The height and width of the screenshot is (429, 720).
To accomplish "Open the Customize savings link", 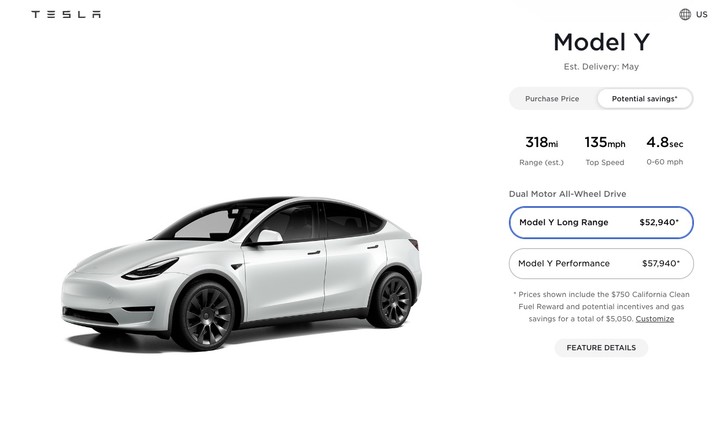I will tap(654, 319).
